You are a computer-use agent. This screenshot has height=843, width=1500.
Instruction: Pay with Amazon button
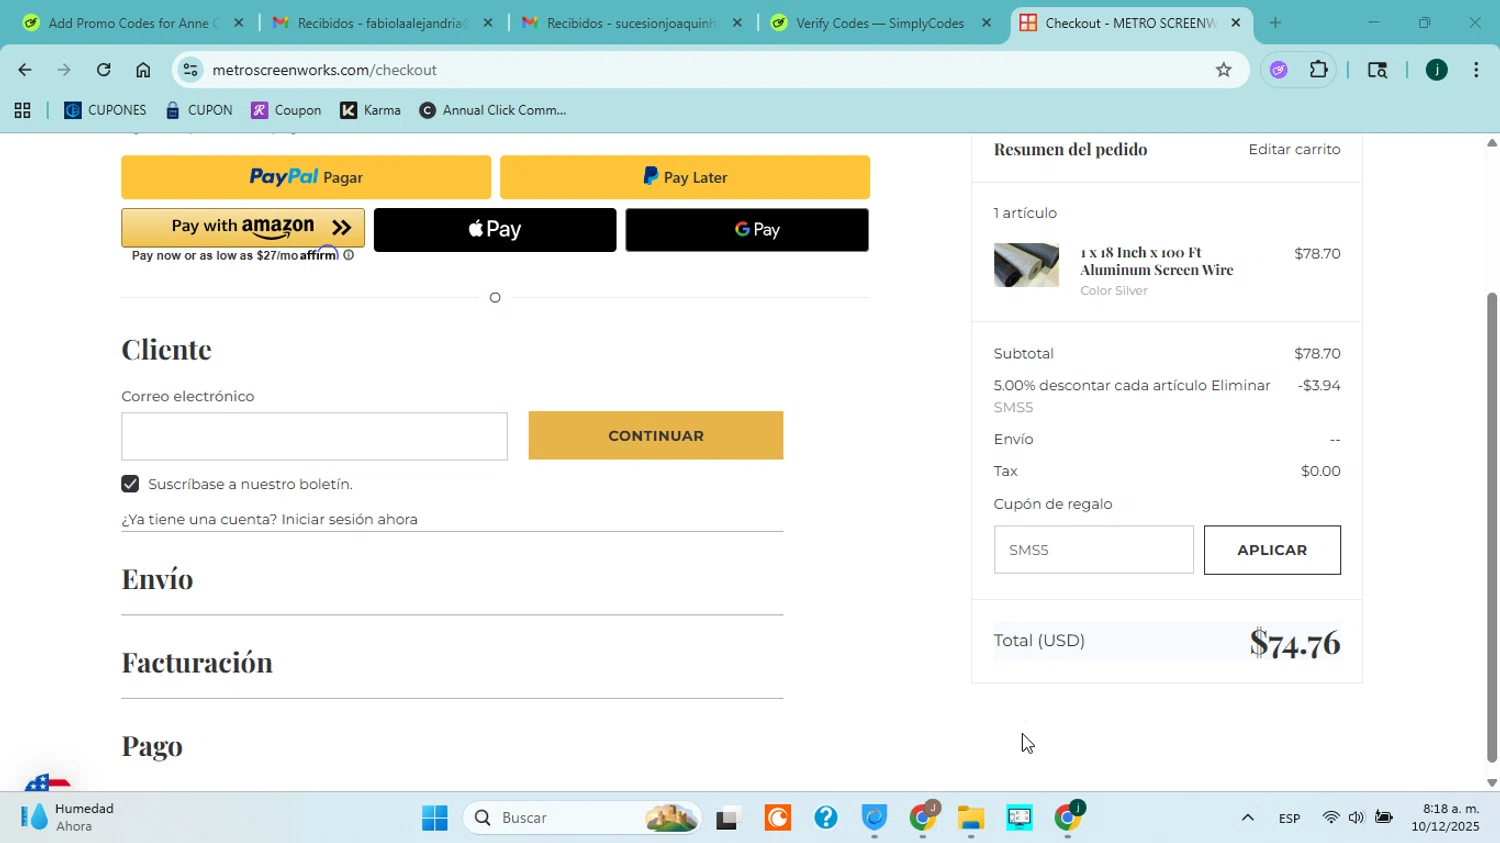(243, 227)
